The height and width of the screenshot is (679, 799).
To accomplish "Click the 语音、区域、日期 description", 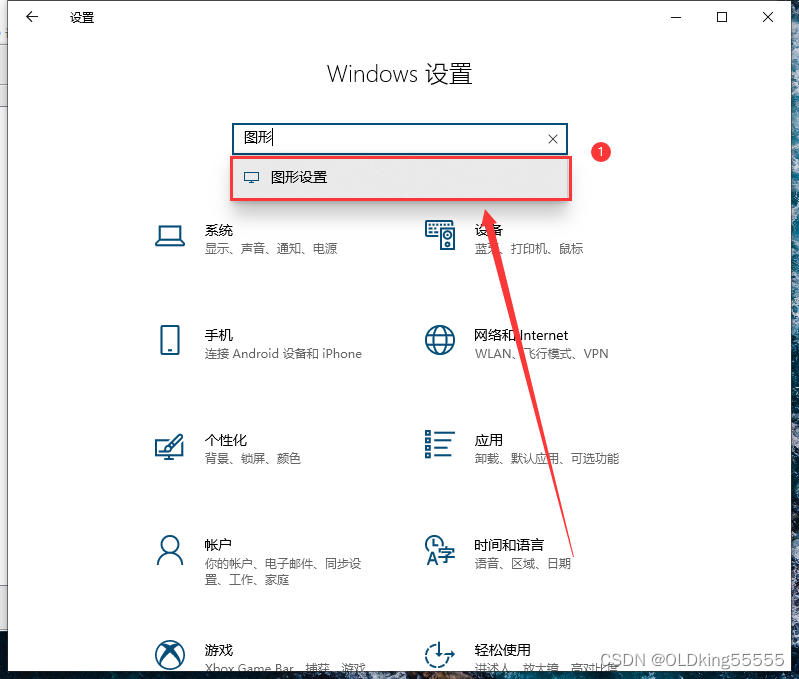I will (523, 563).
